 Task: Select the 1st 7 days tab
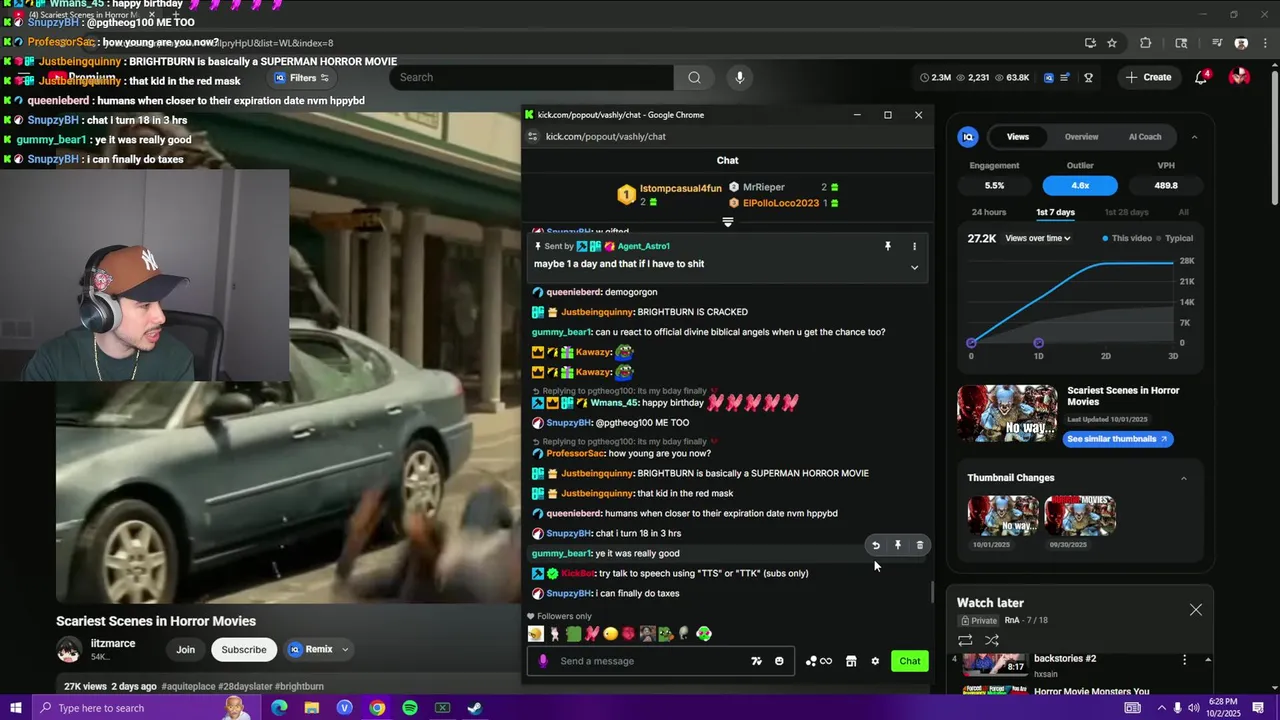click(x=1055, y=212)
